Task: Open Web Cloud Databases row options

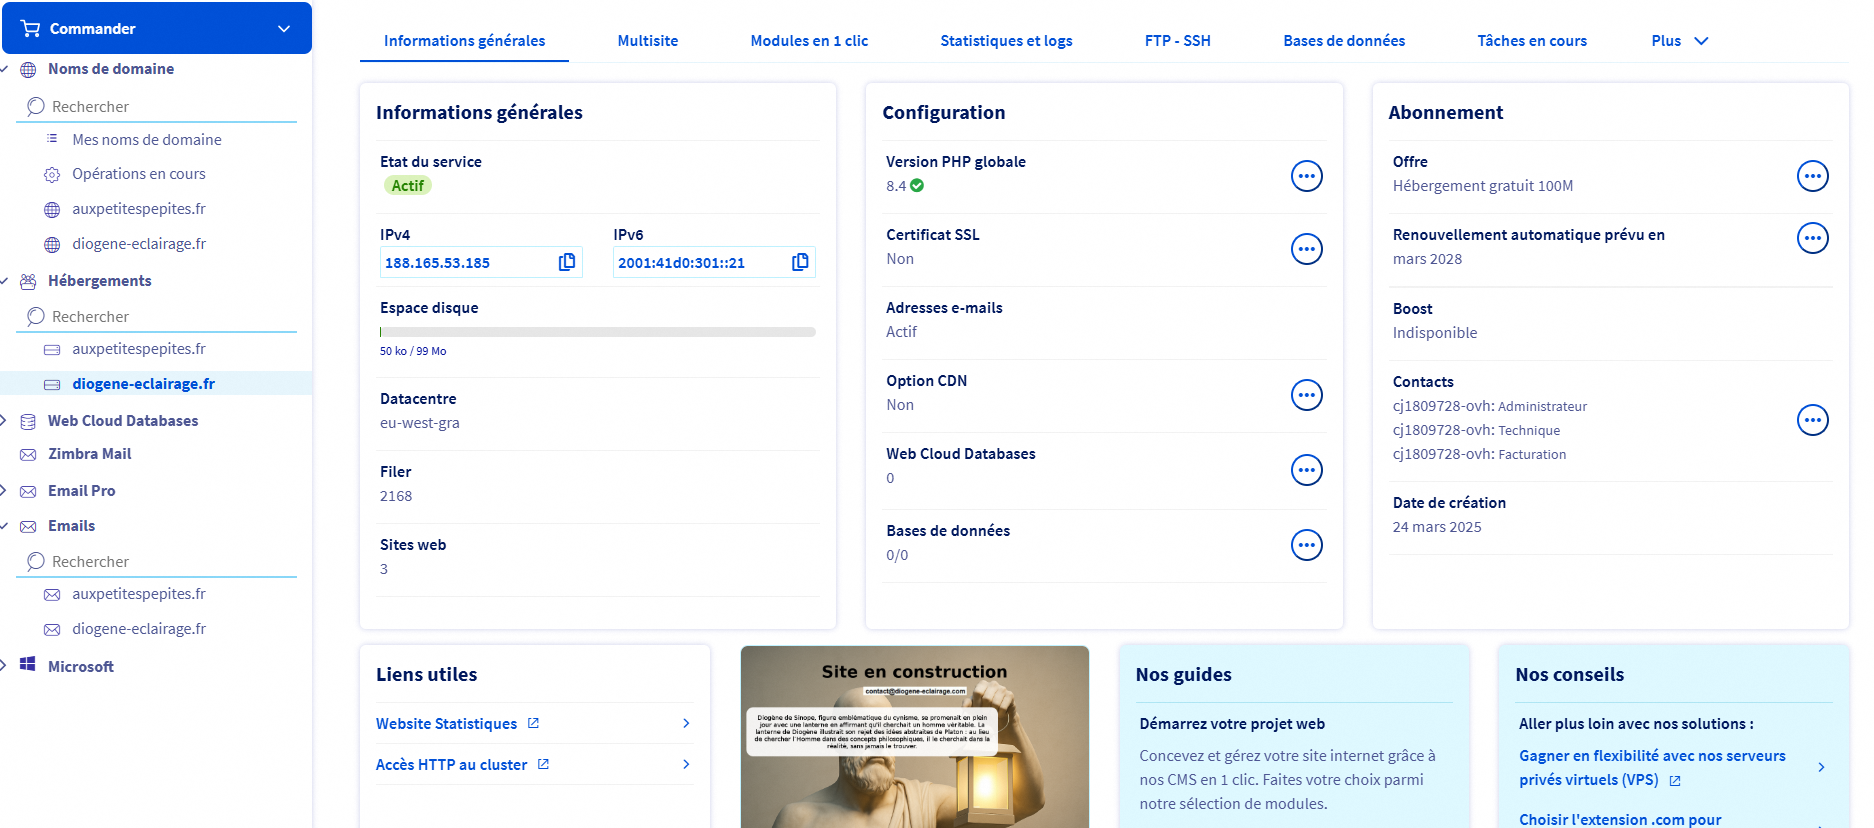Action: [1306, 470]
